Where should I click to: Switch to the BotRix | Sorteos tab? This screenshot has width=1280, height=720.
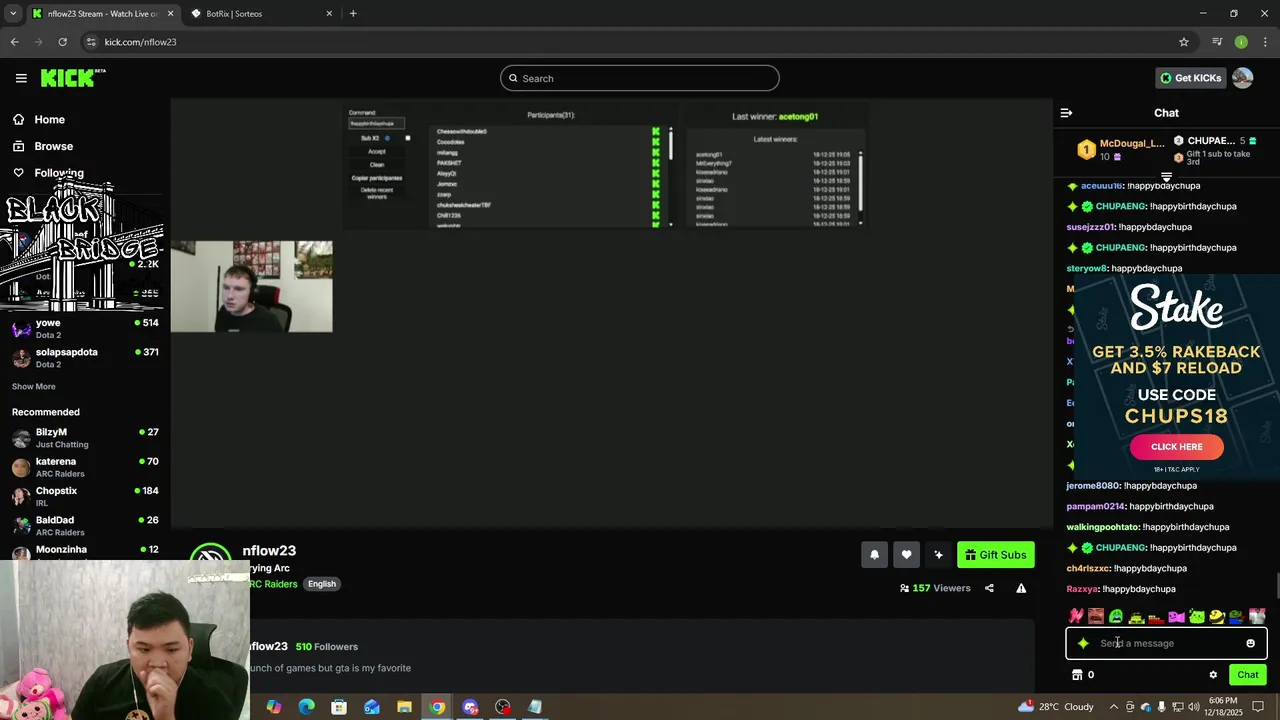pos(262,13)
